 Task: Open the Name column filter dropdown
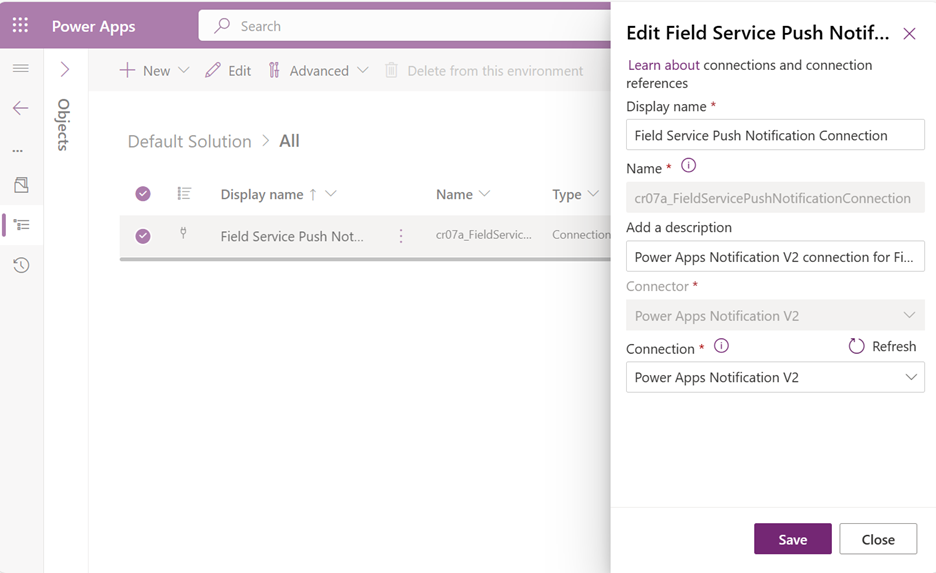pos(485,193)
